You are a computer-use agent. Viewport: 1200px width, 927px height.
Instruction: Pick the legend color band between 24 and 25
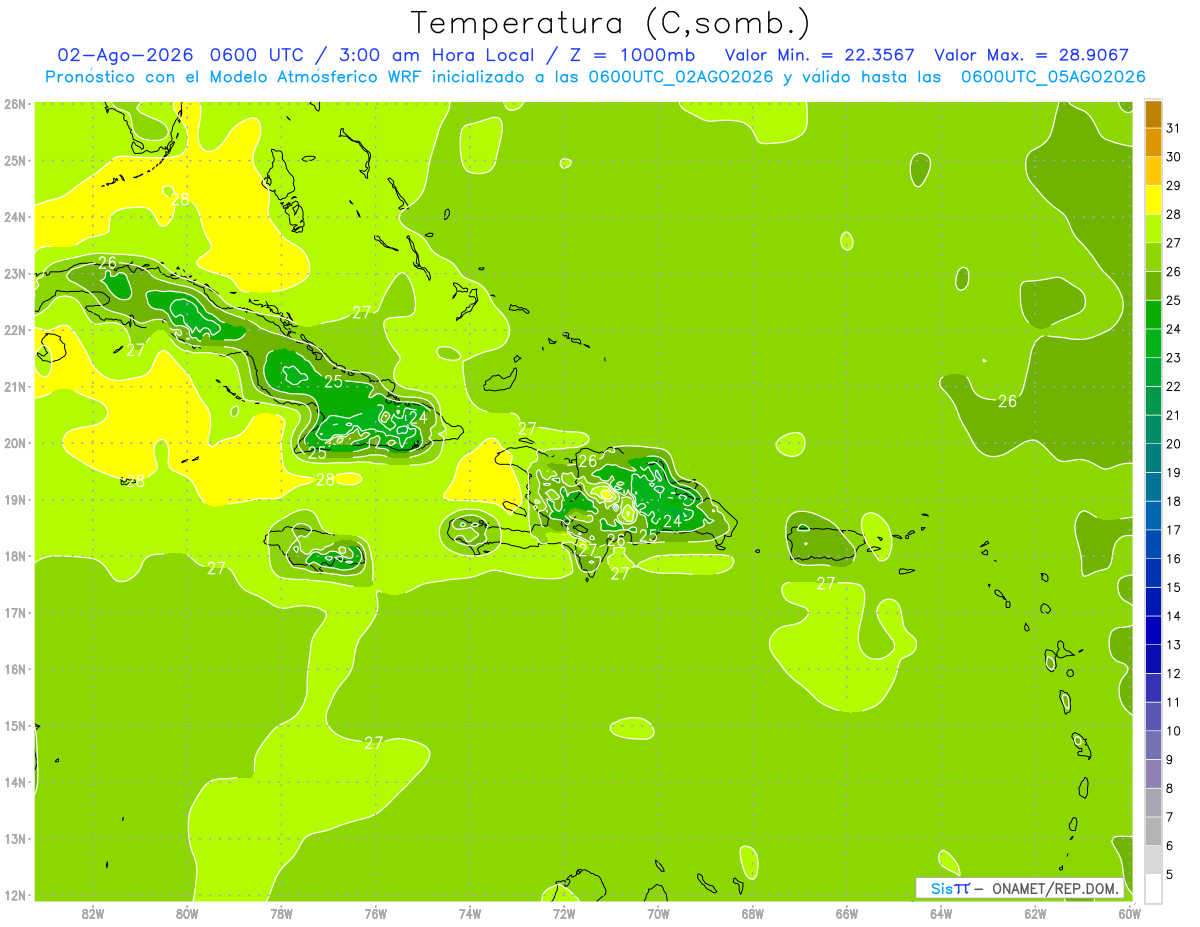pyautogui.click(x=1153, y=315)
